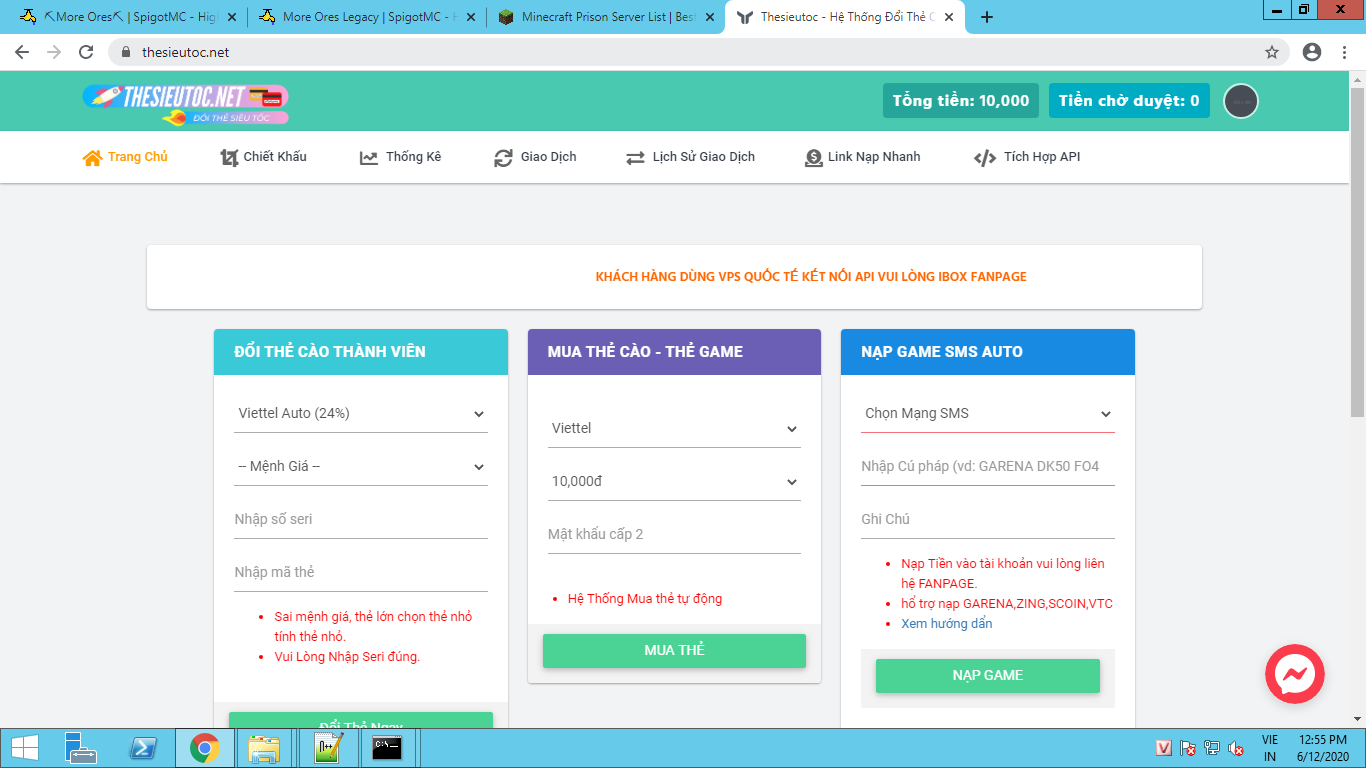Open the Mệnh Giá denomination dropdown

pos(361,467)
